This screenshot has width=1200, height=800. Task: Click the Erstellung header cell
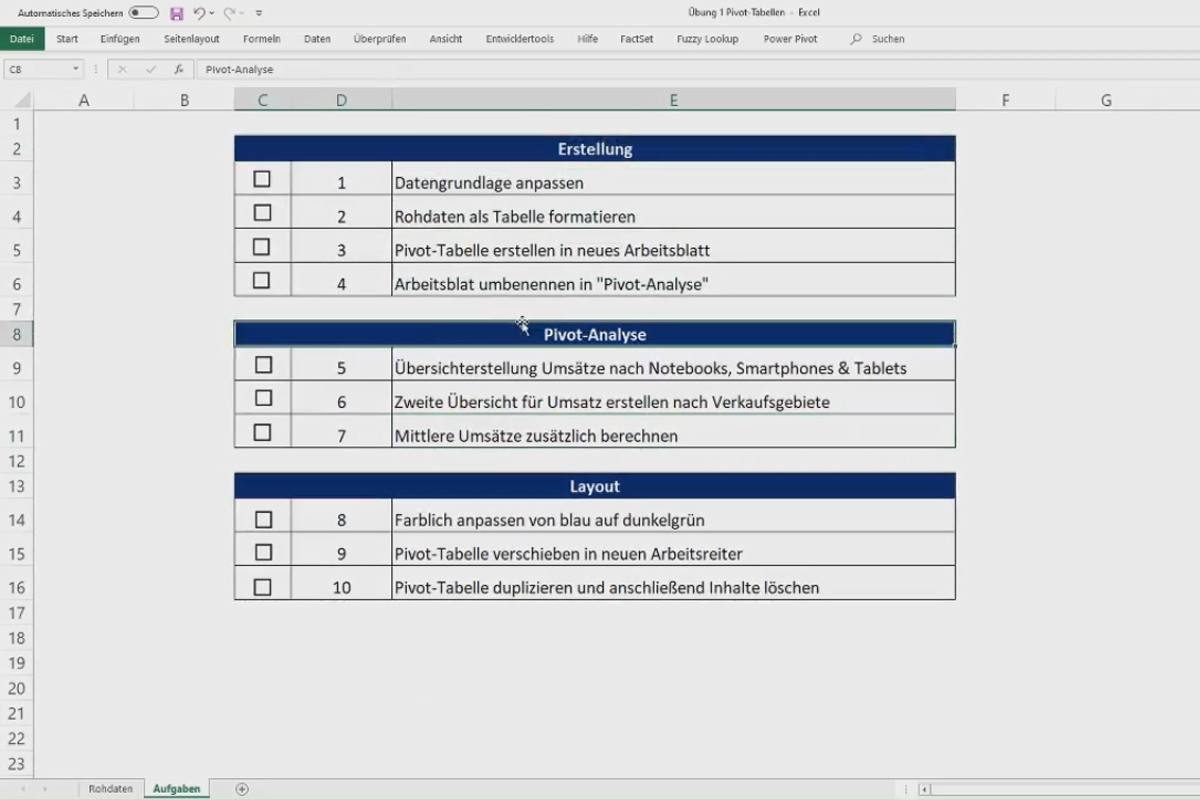click(x=595, y=149)
